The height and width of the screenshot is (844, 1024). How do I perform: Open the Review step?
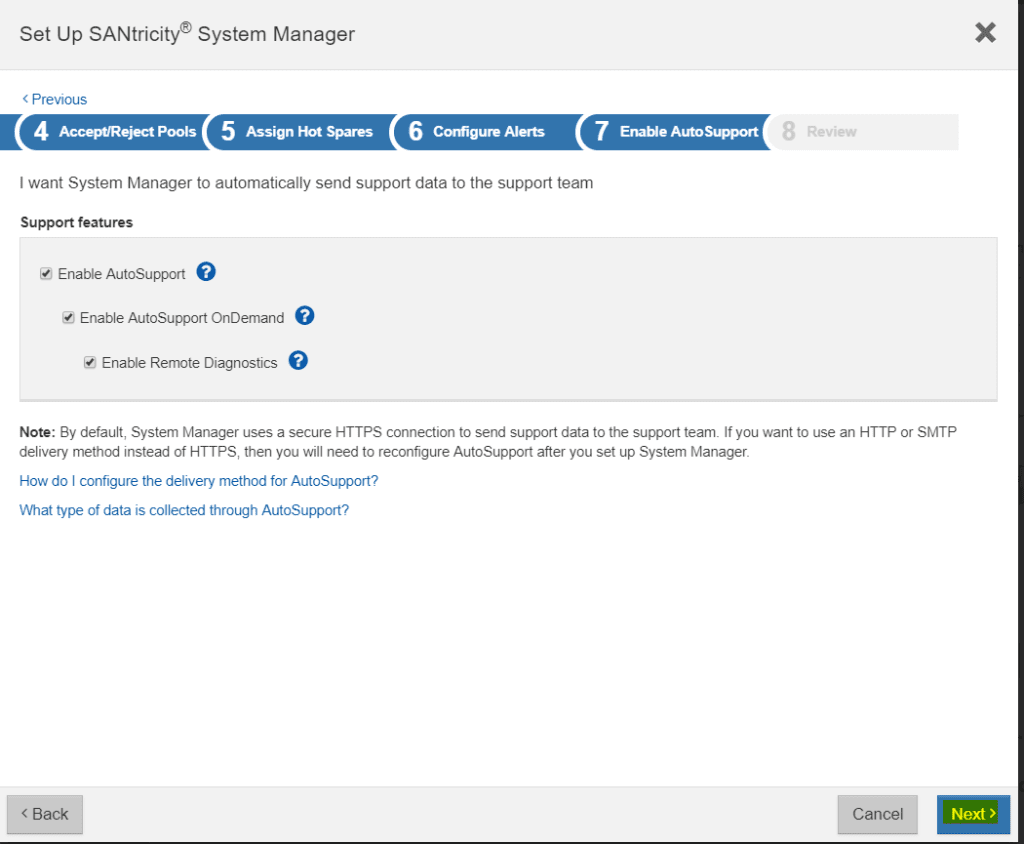831,131
